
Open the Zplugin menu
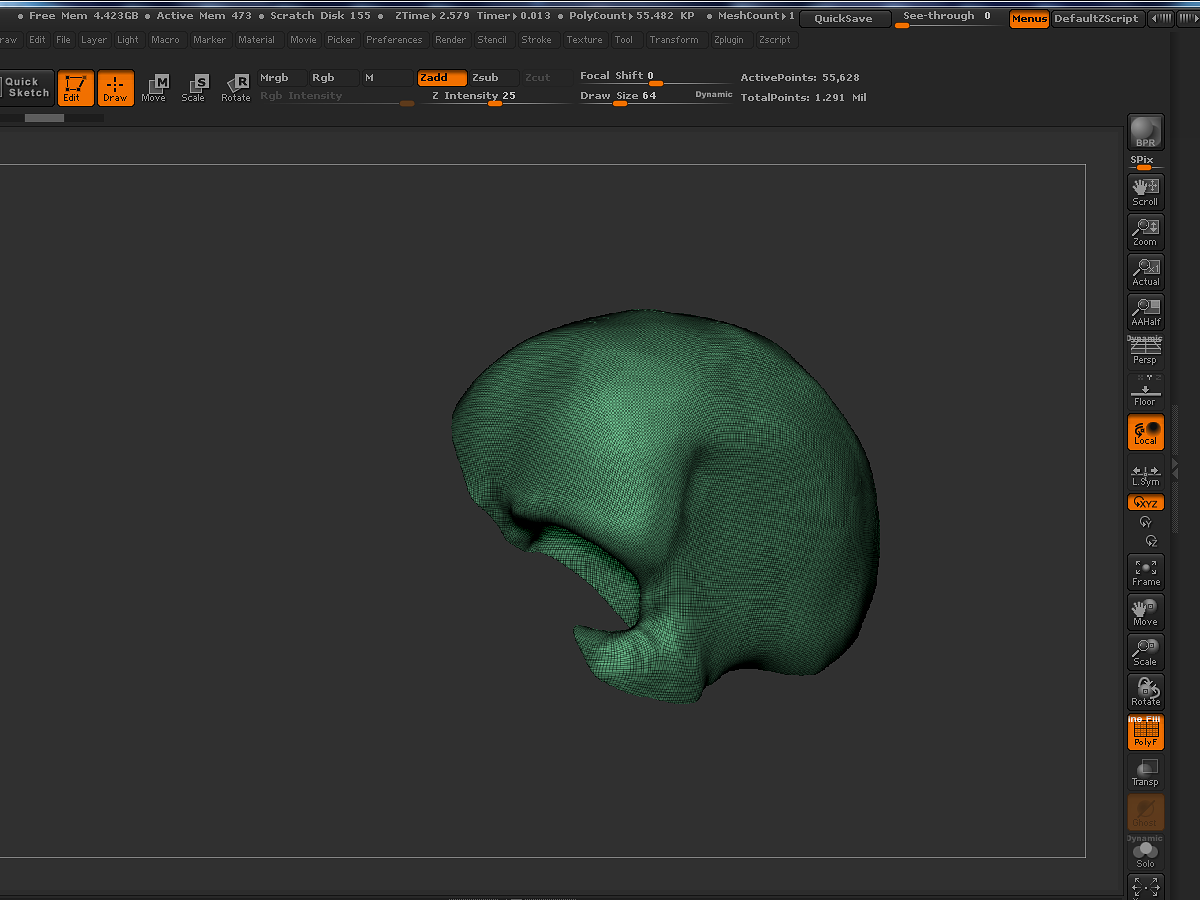(x=730, y=40)
